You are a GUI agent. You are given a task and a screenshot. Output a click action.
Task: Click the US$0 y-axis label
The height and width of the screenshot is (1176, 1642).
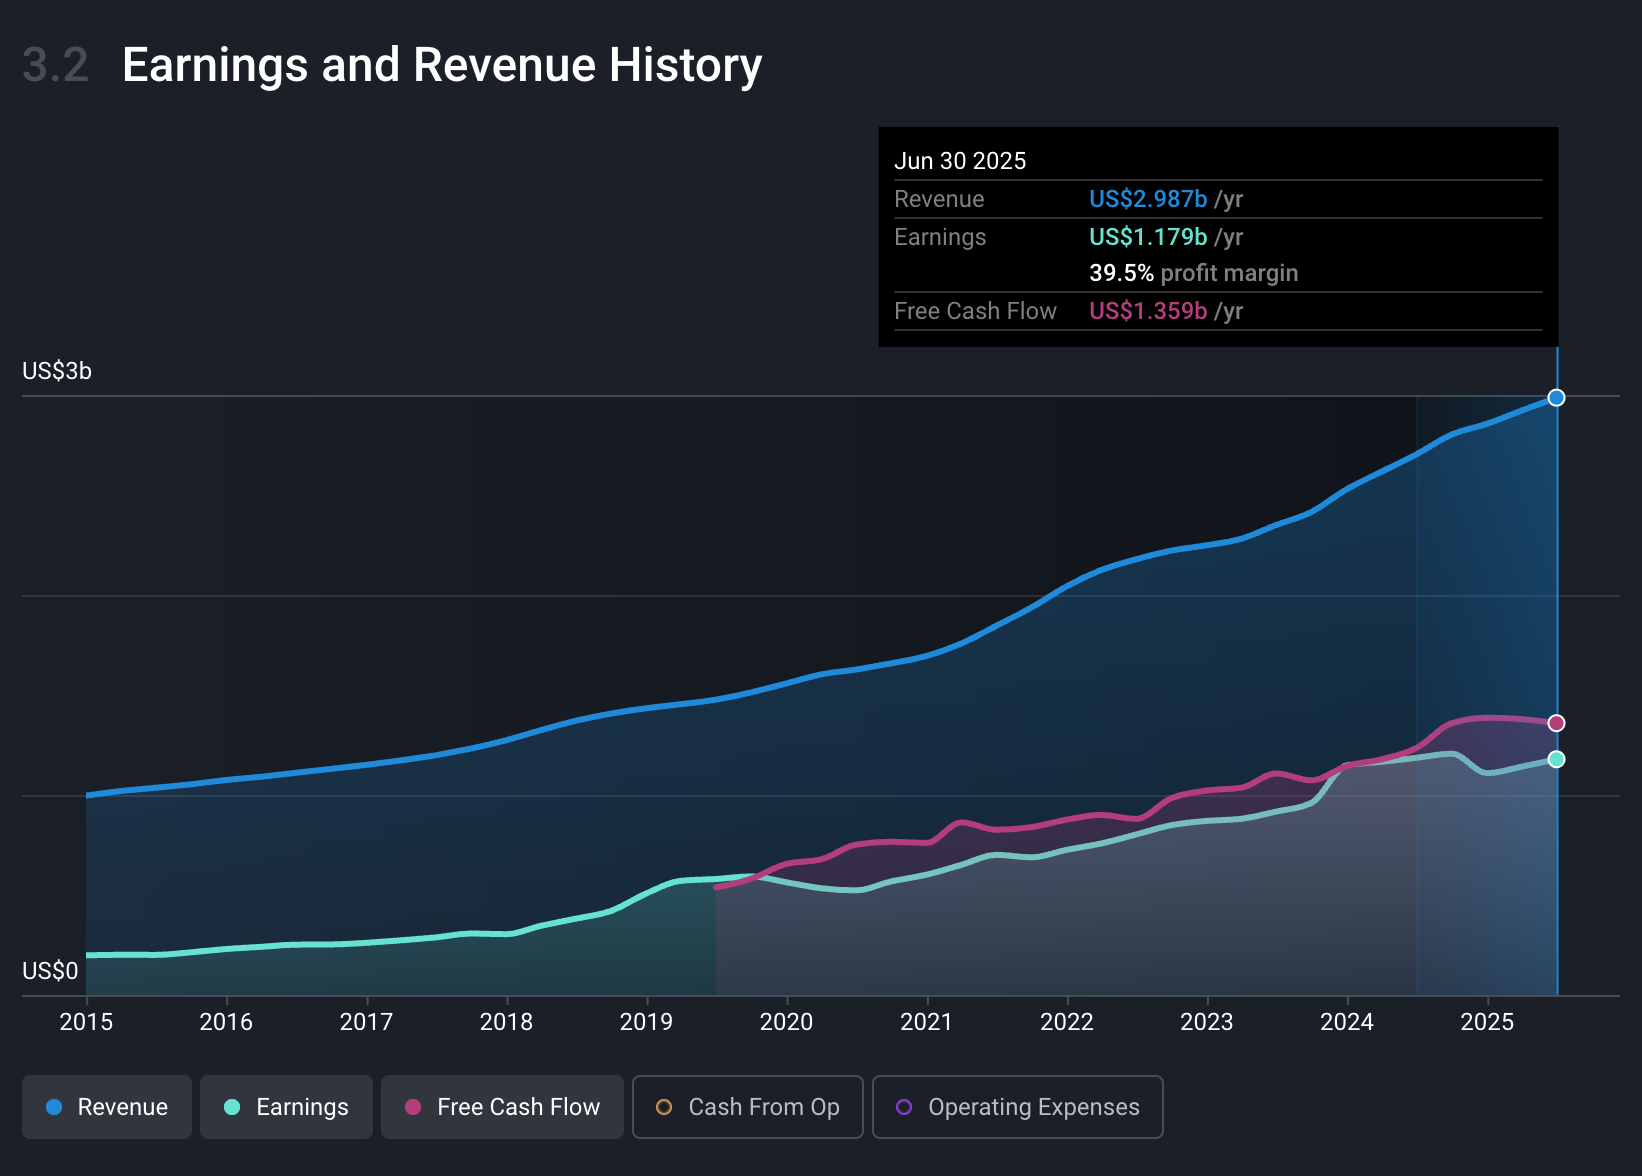[x=50, y=972]
